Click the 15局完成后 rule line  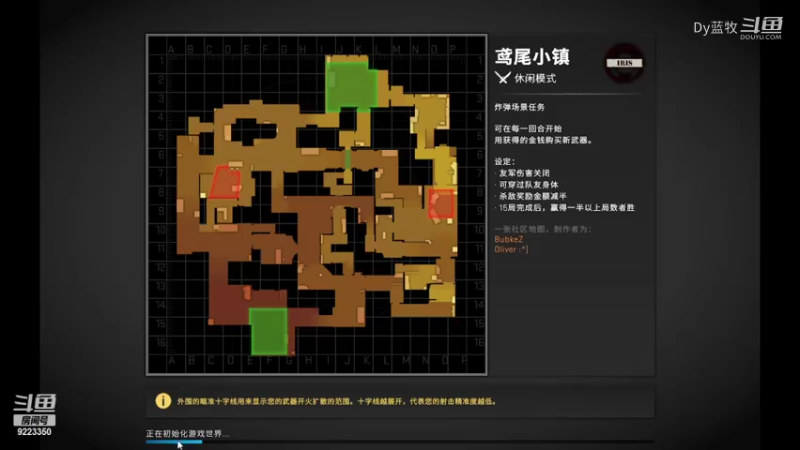click(x=566, y=208)
